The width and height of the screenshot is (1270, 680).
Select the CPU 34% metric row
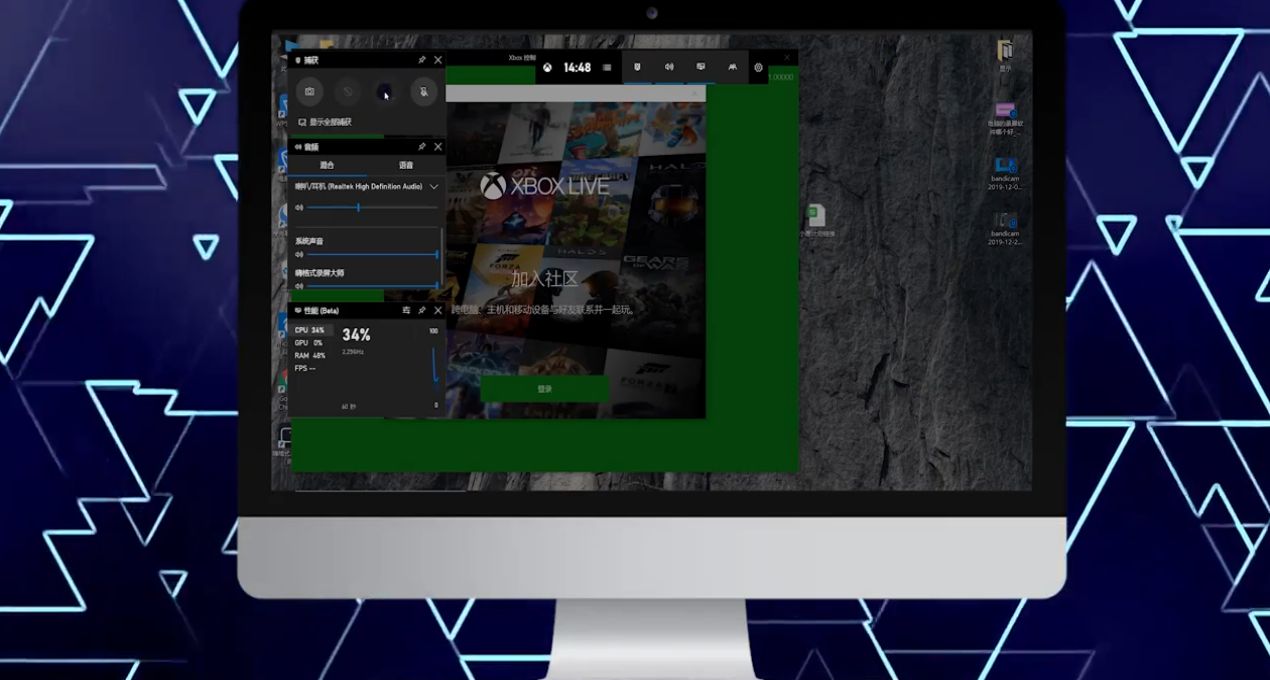[311, 330]
